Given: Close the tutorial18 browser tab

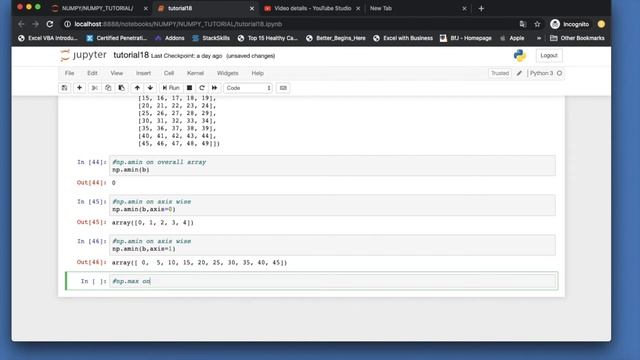Looking at the screenshot, I should (x=252, y=8).
